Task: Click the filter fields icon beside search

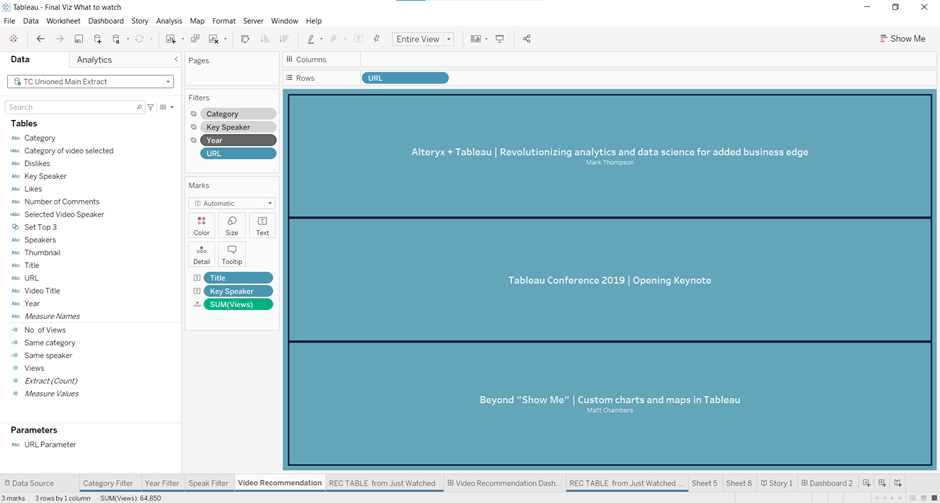Action: 151,107
